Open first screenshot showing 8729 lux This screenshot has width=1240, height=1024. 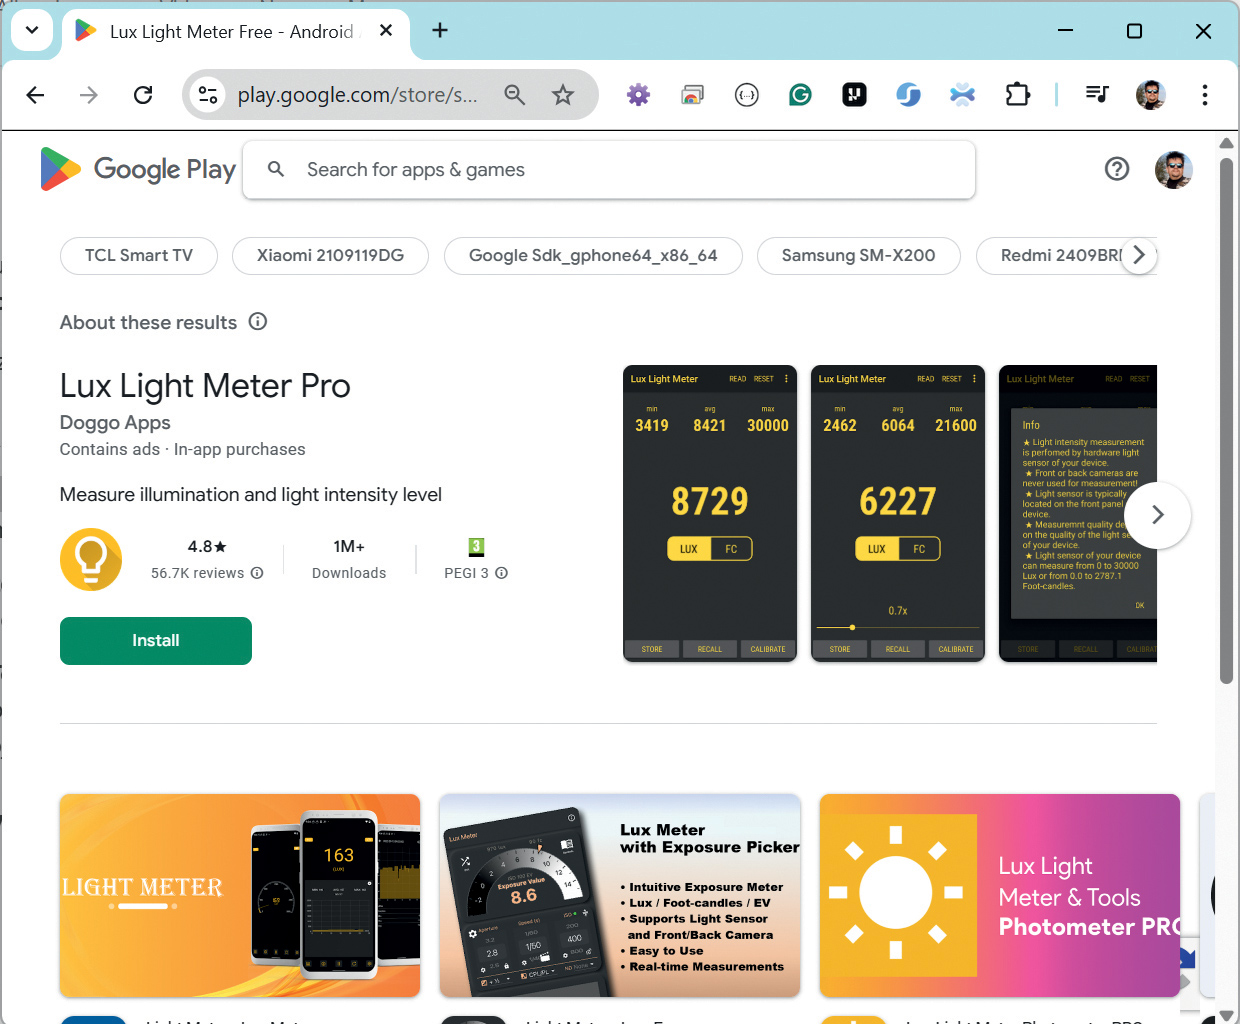pyautogui.click(x=710, y=514)
